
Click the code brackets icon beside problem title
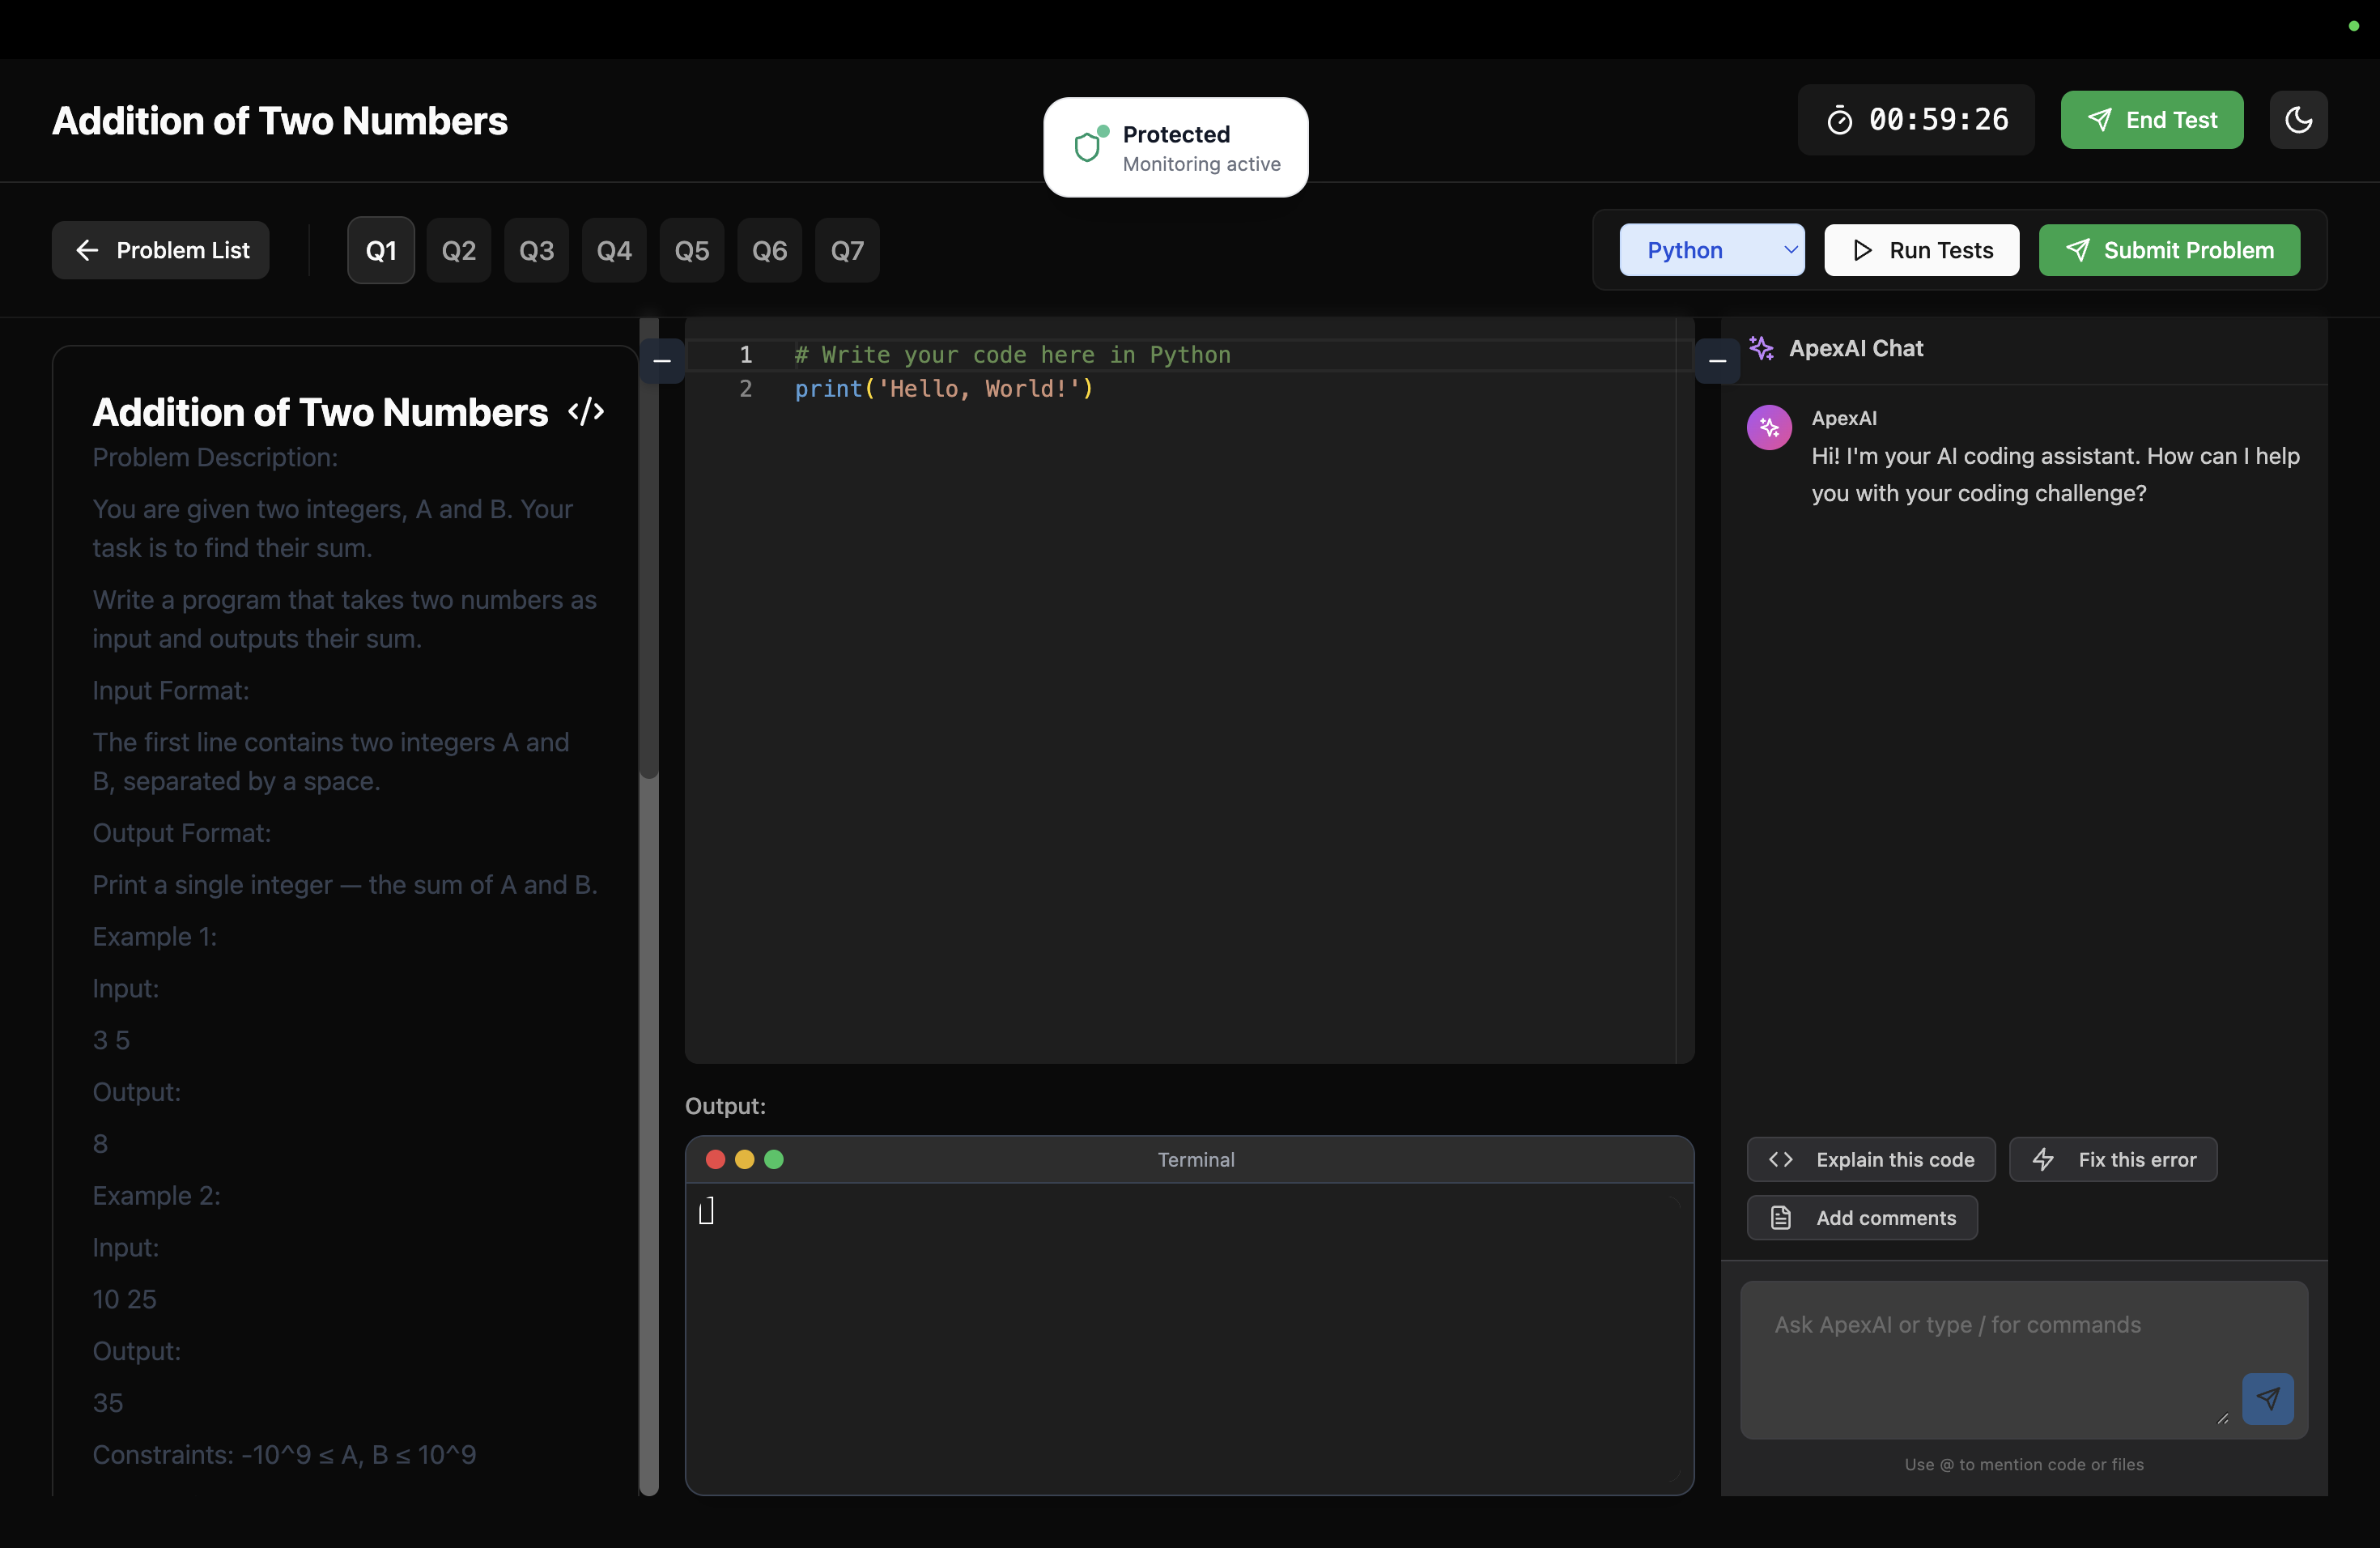(x=586, y=412)
